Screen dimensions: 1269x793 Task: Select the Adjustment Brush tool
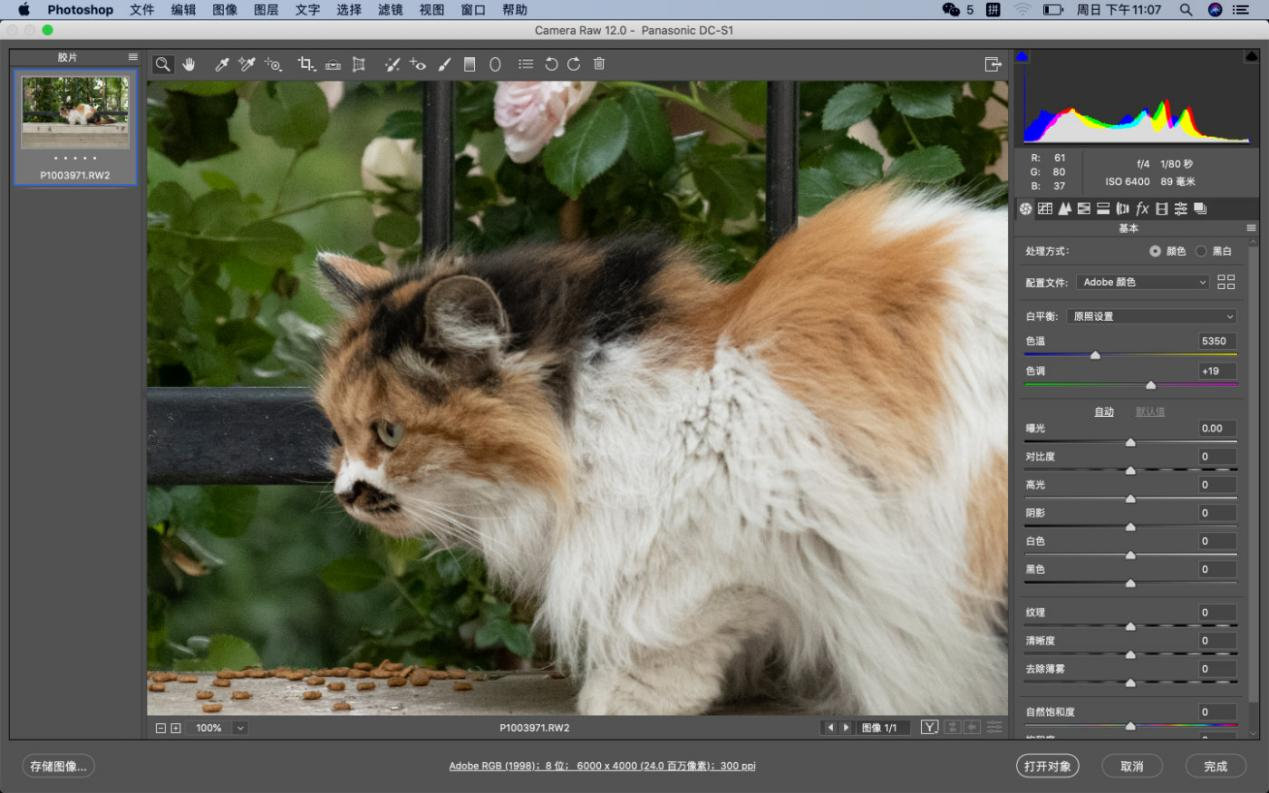(444, 64)
